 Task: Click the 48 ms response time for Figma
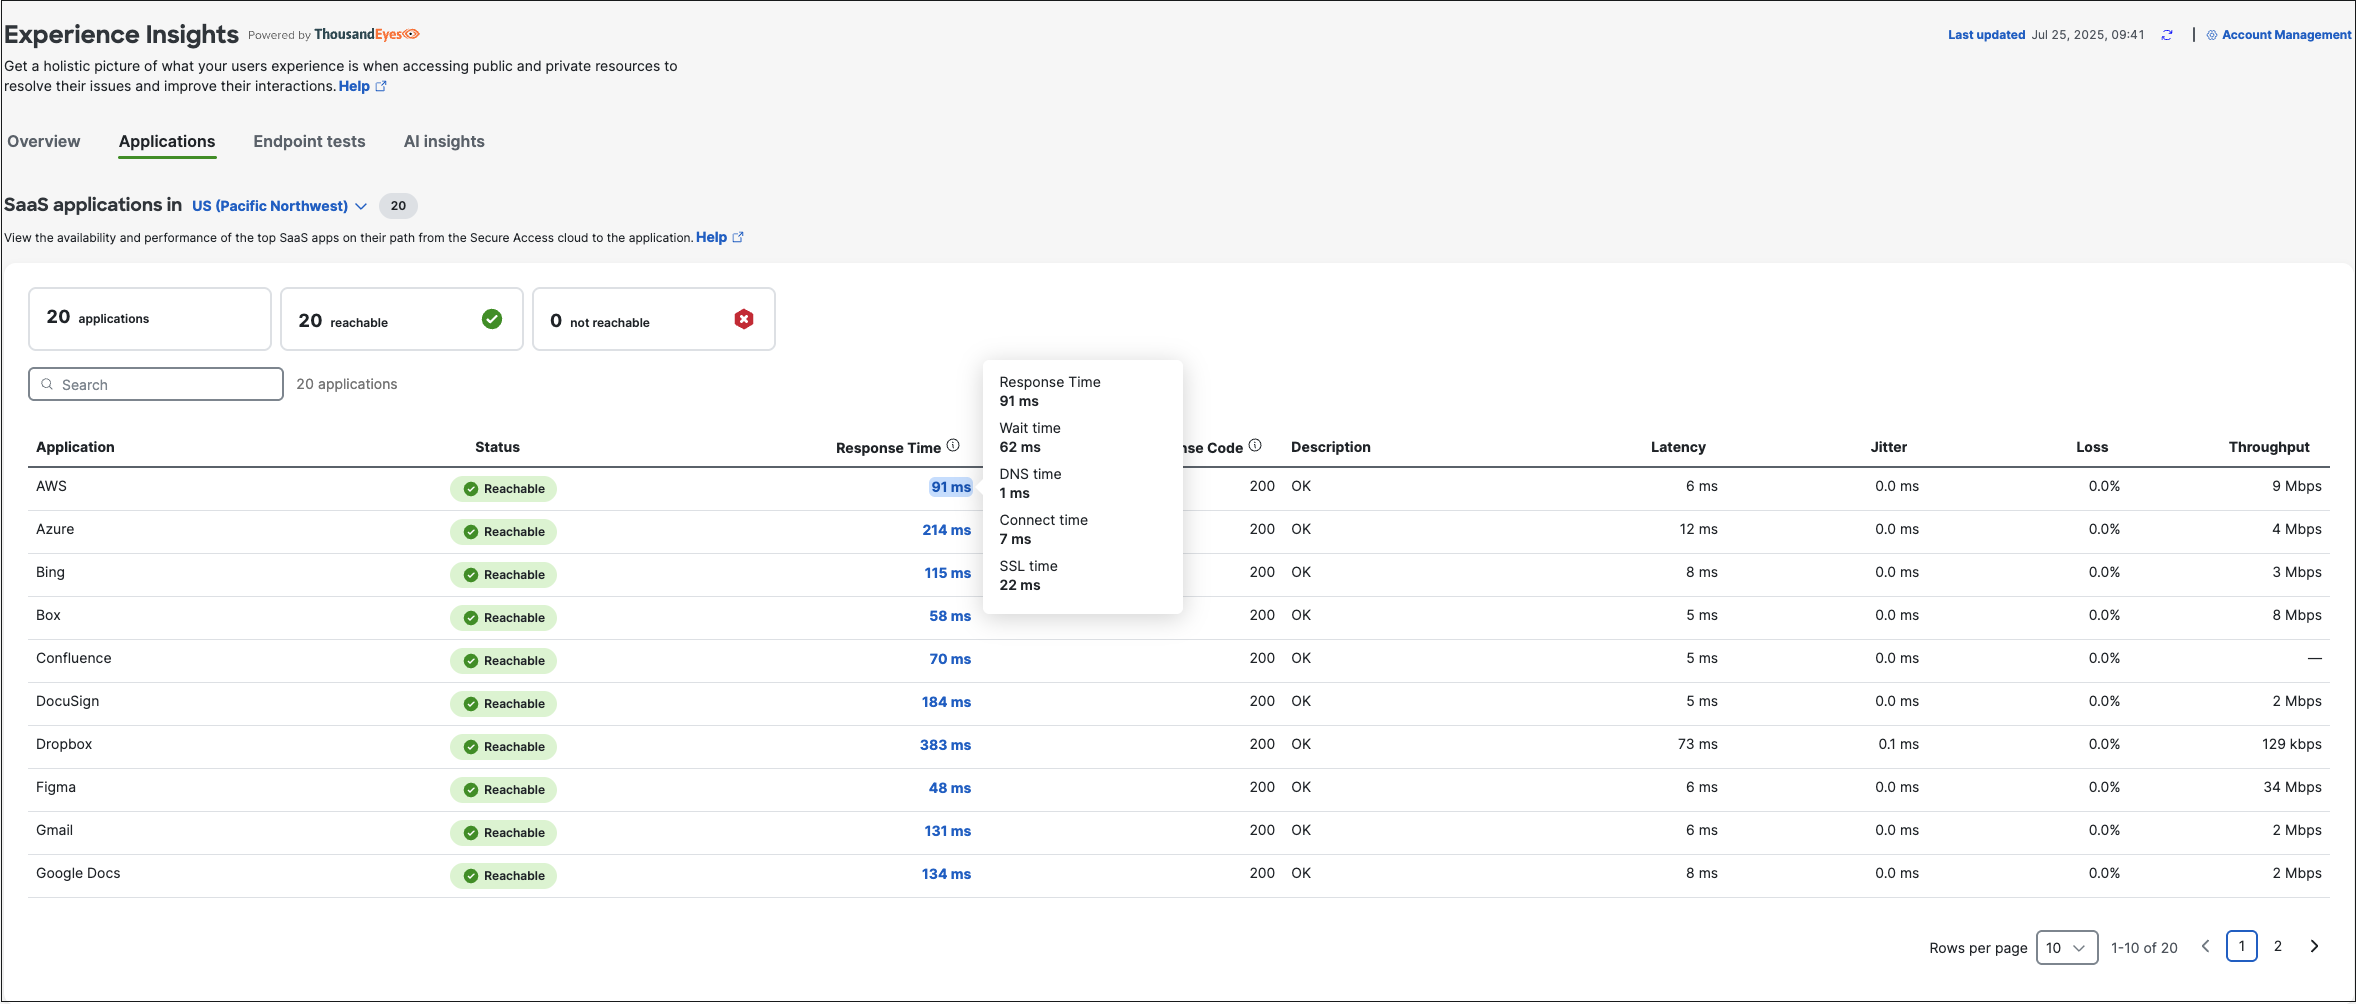950,788
